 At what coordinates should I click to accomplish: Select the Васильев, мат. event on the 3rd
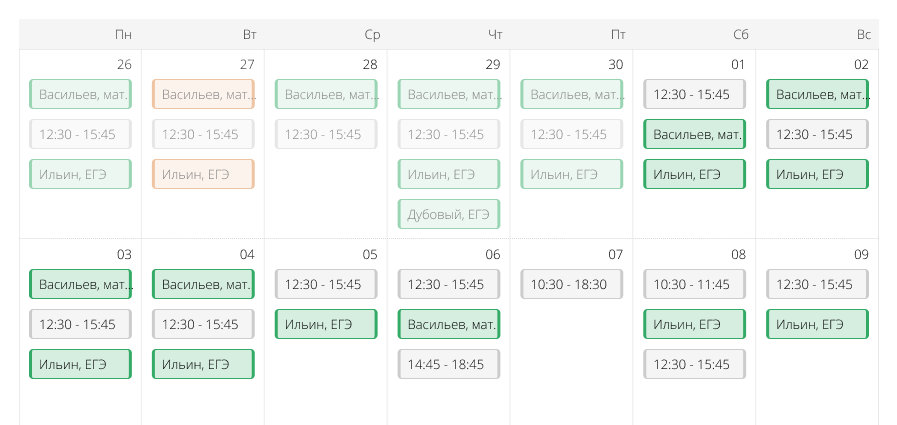tap(81, 284)
